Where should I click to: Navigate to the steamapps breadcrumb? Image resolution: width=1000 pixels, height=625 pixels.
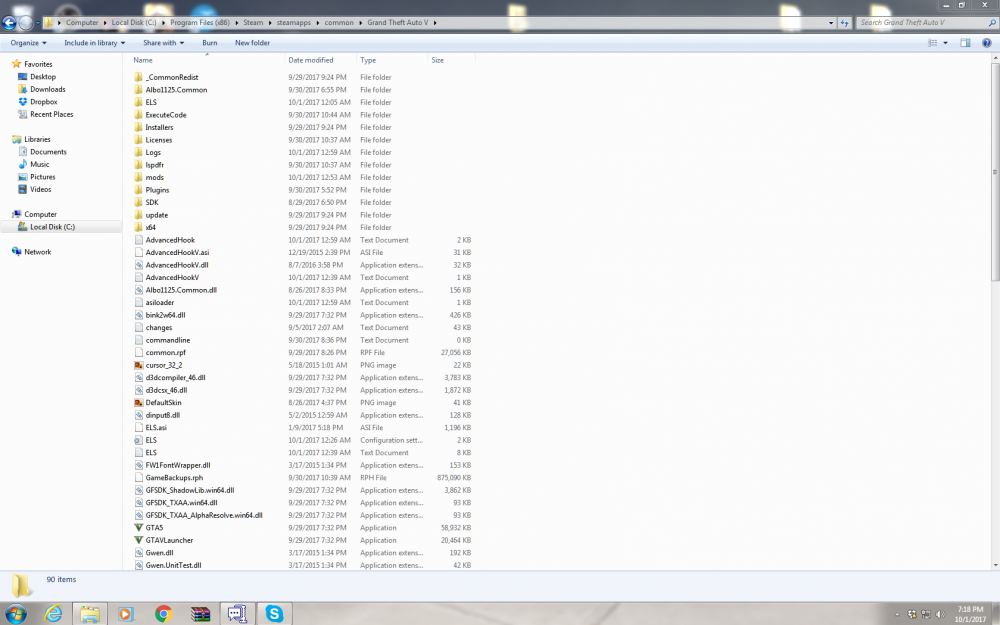294,22
